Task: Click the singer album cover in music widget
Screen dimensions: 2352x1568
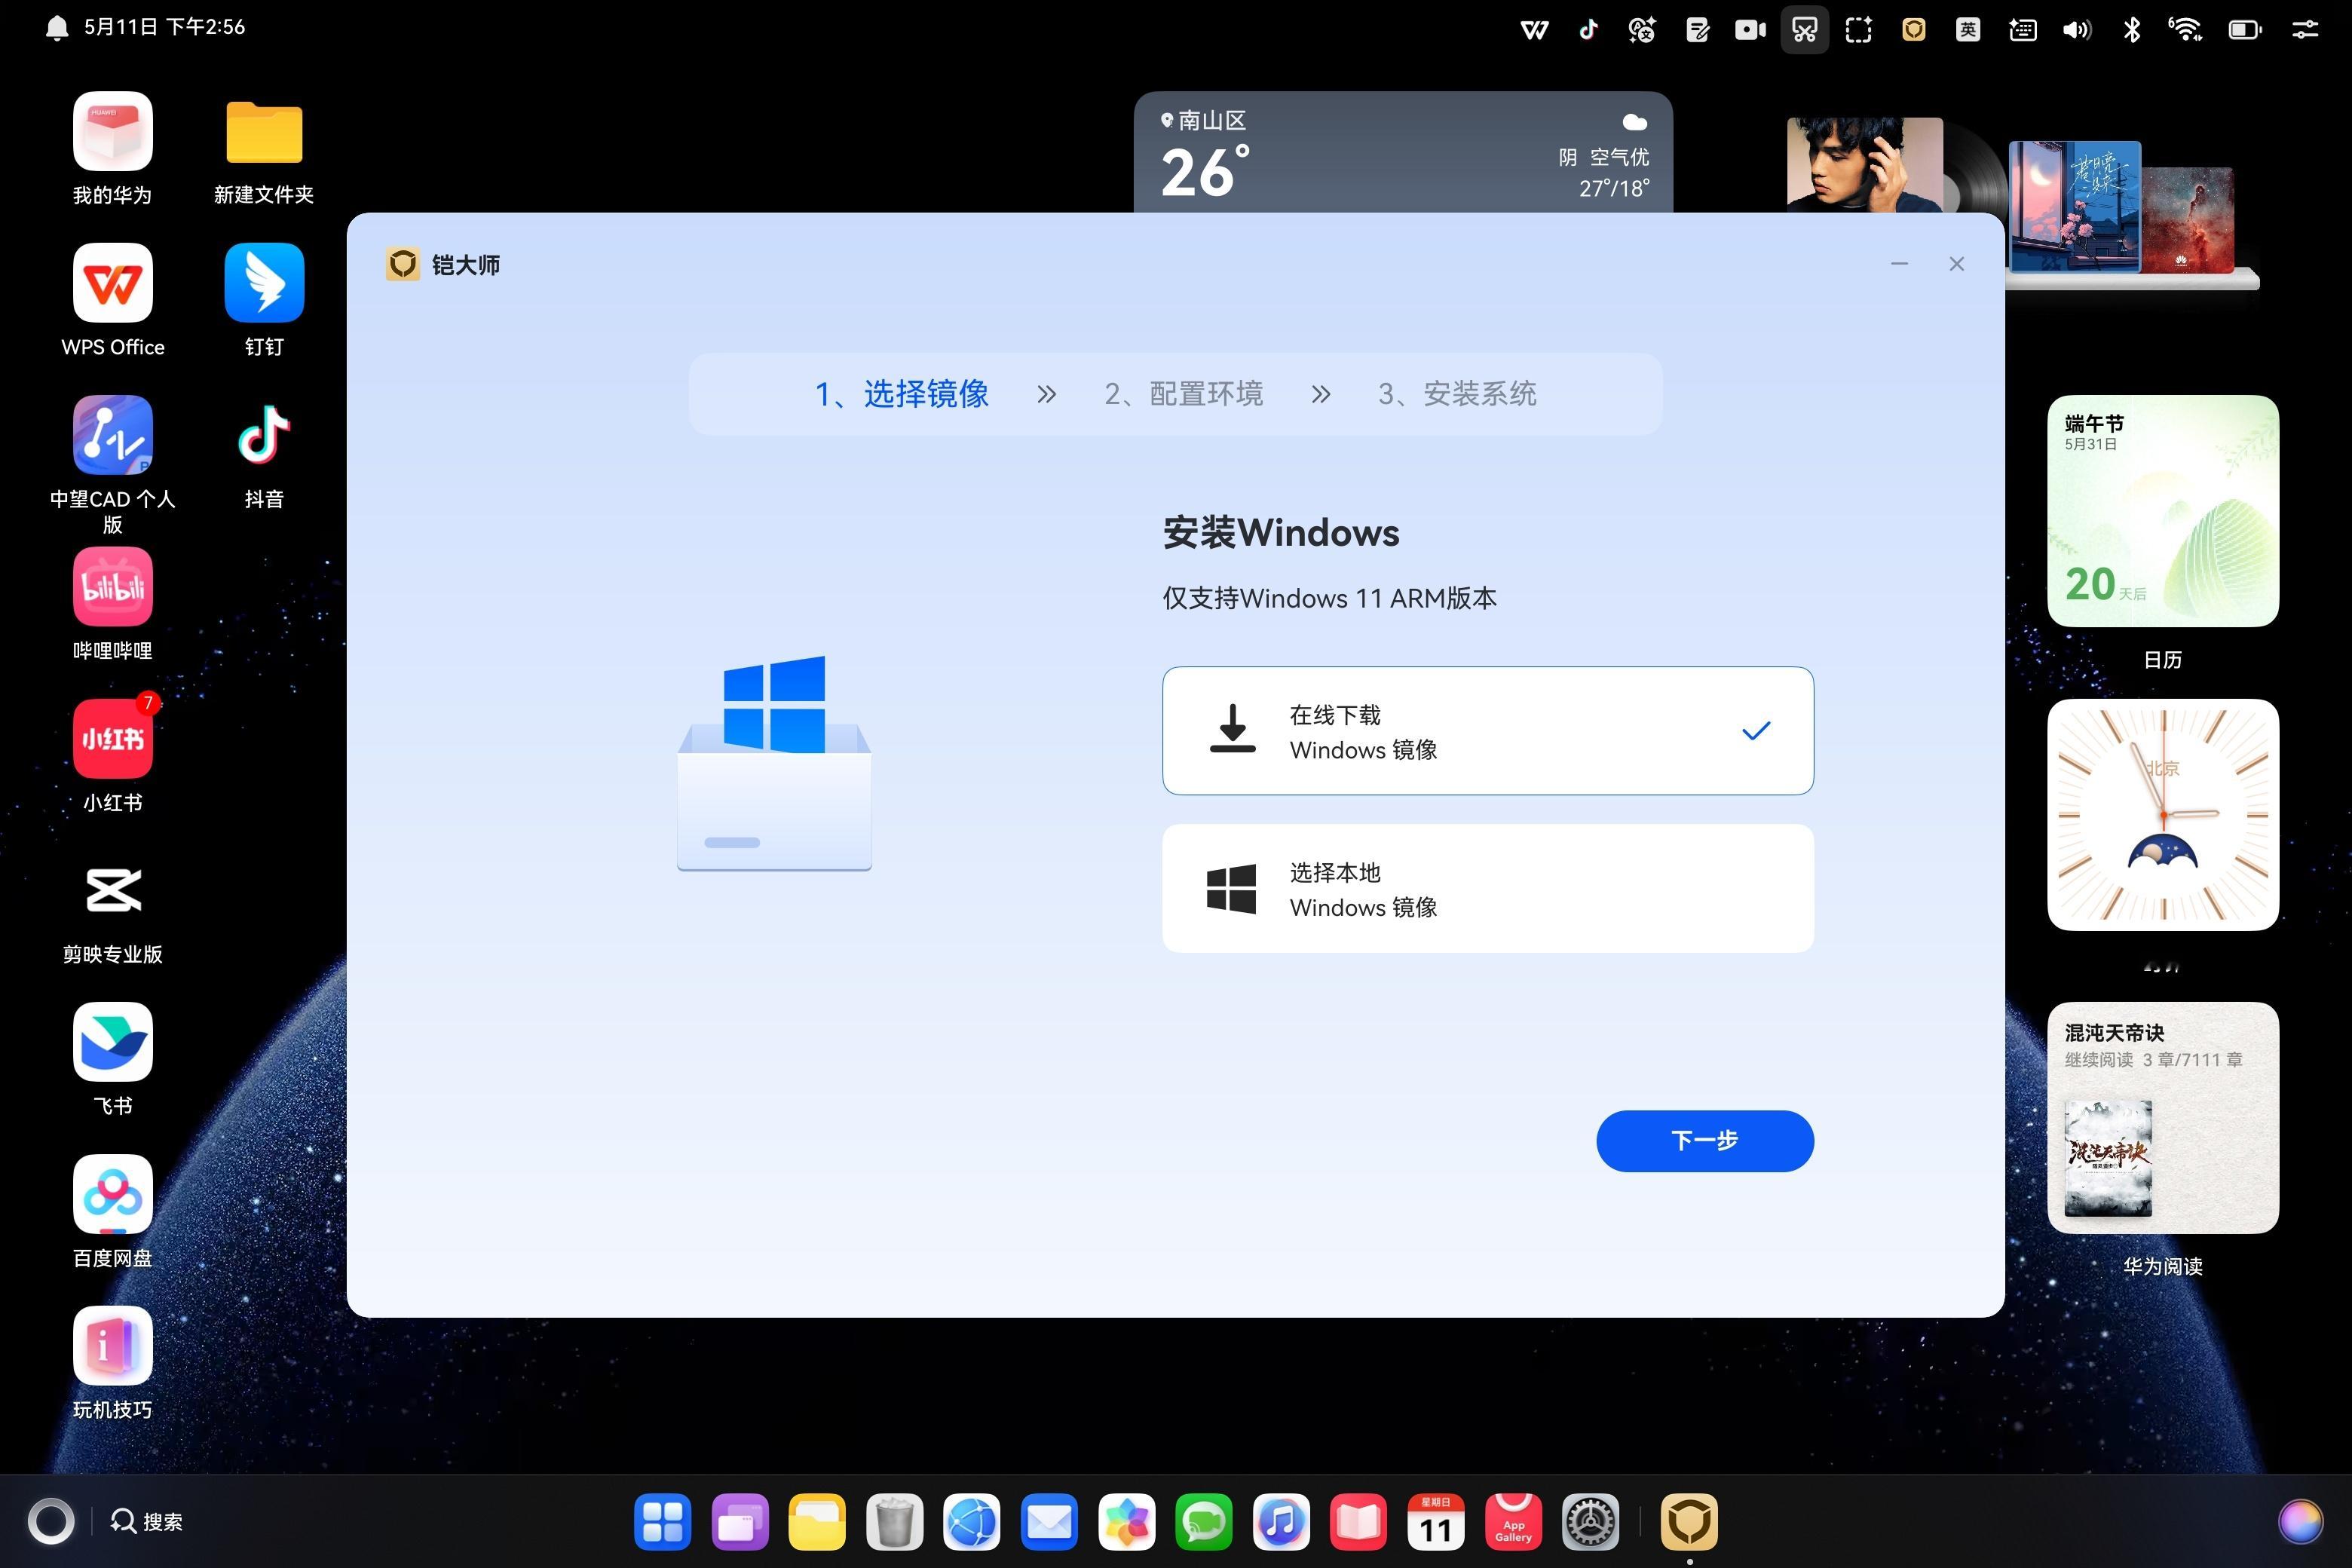Action: (1864, 165)
